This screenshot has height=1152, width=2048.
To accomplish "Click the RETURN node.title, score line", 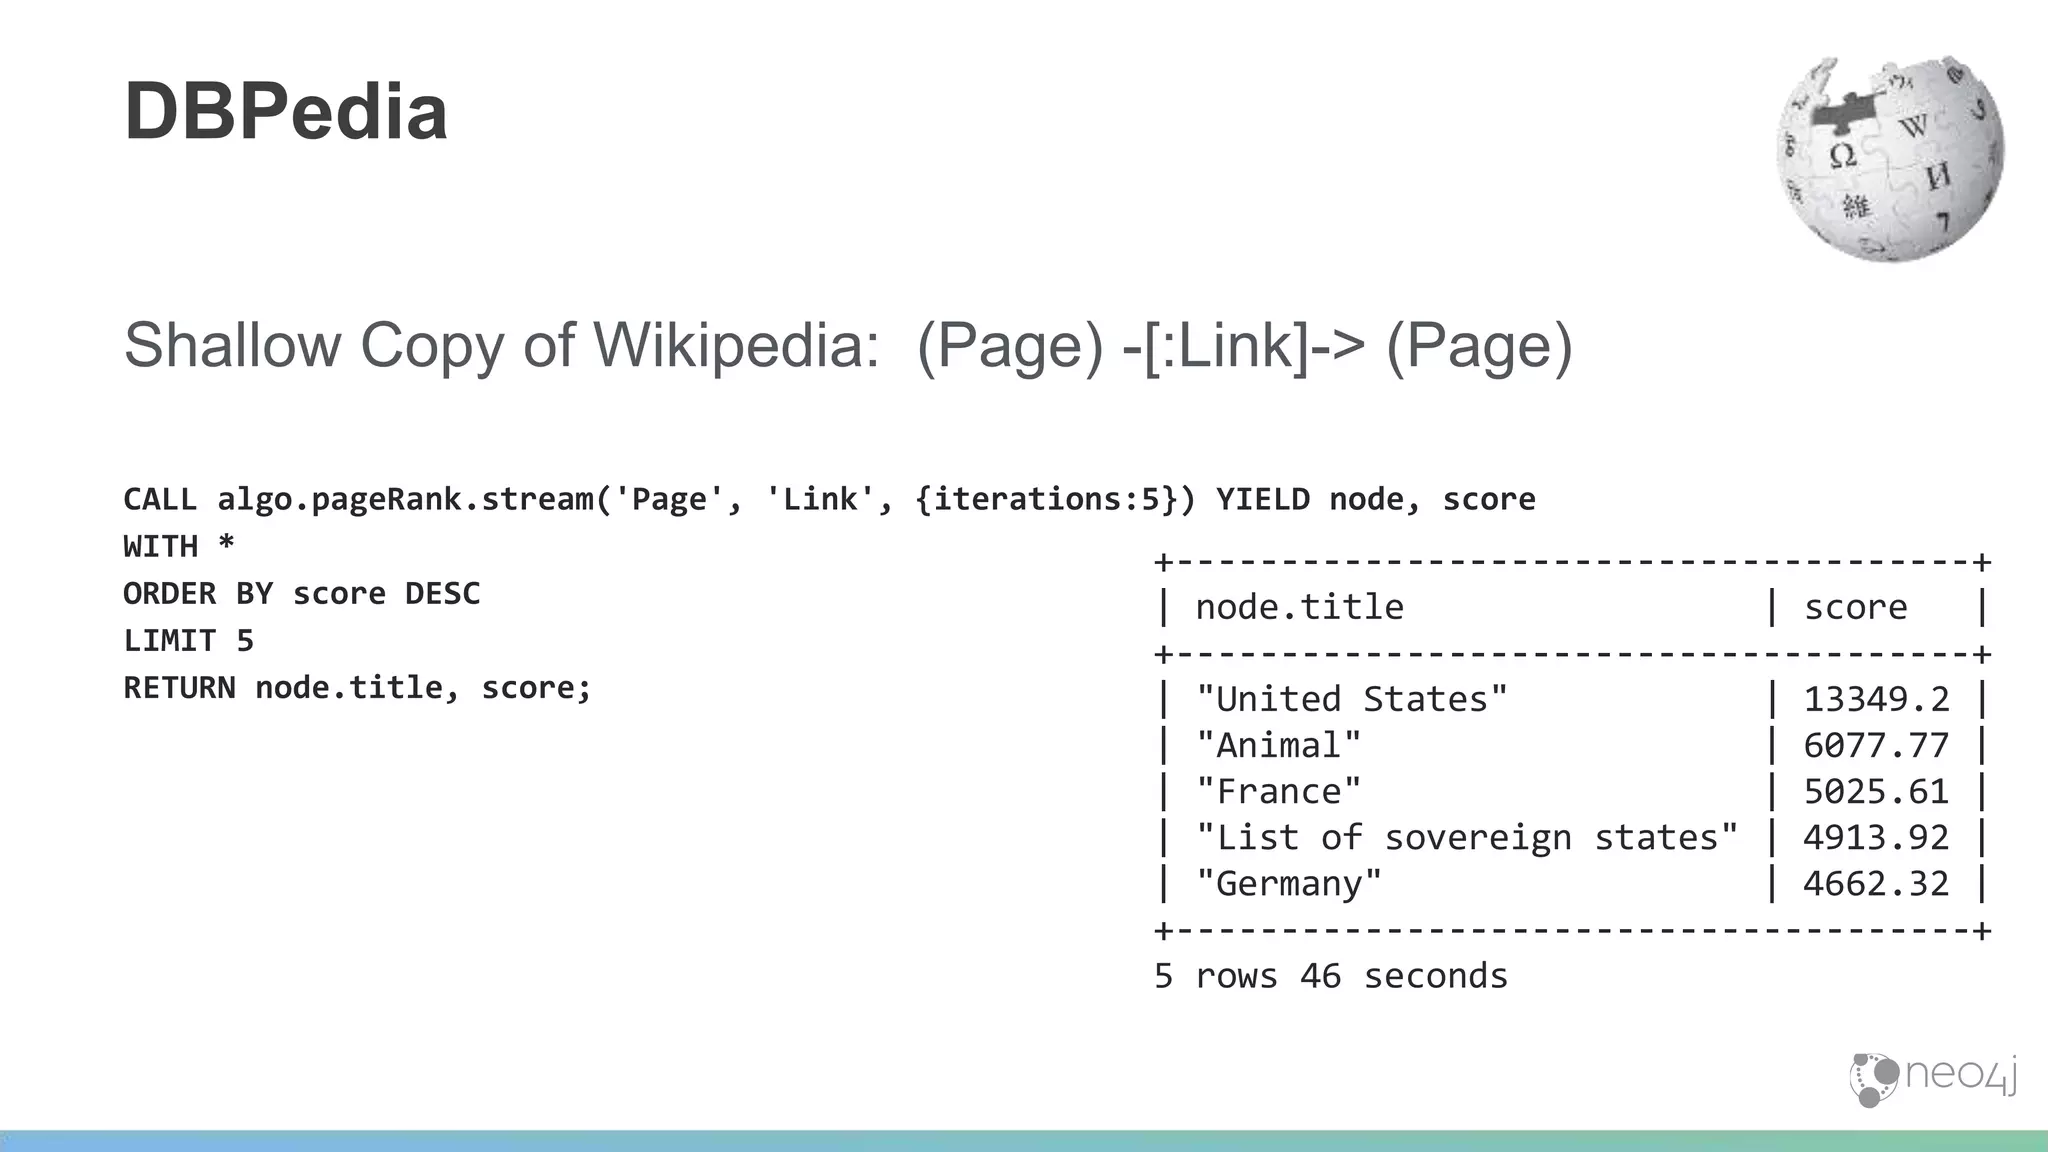I will pos(357,688).
